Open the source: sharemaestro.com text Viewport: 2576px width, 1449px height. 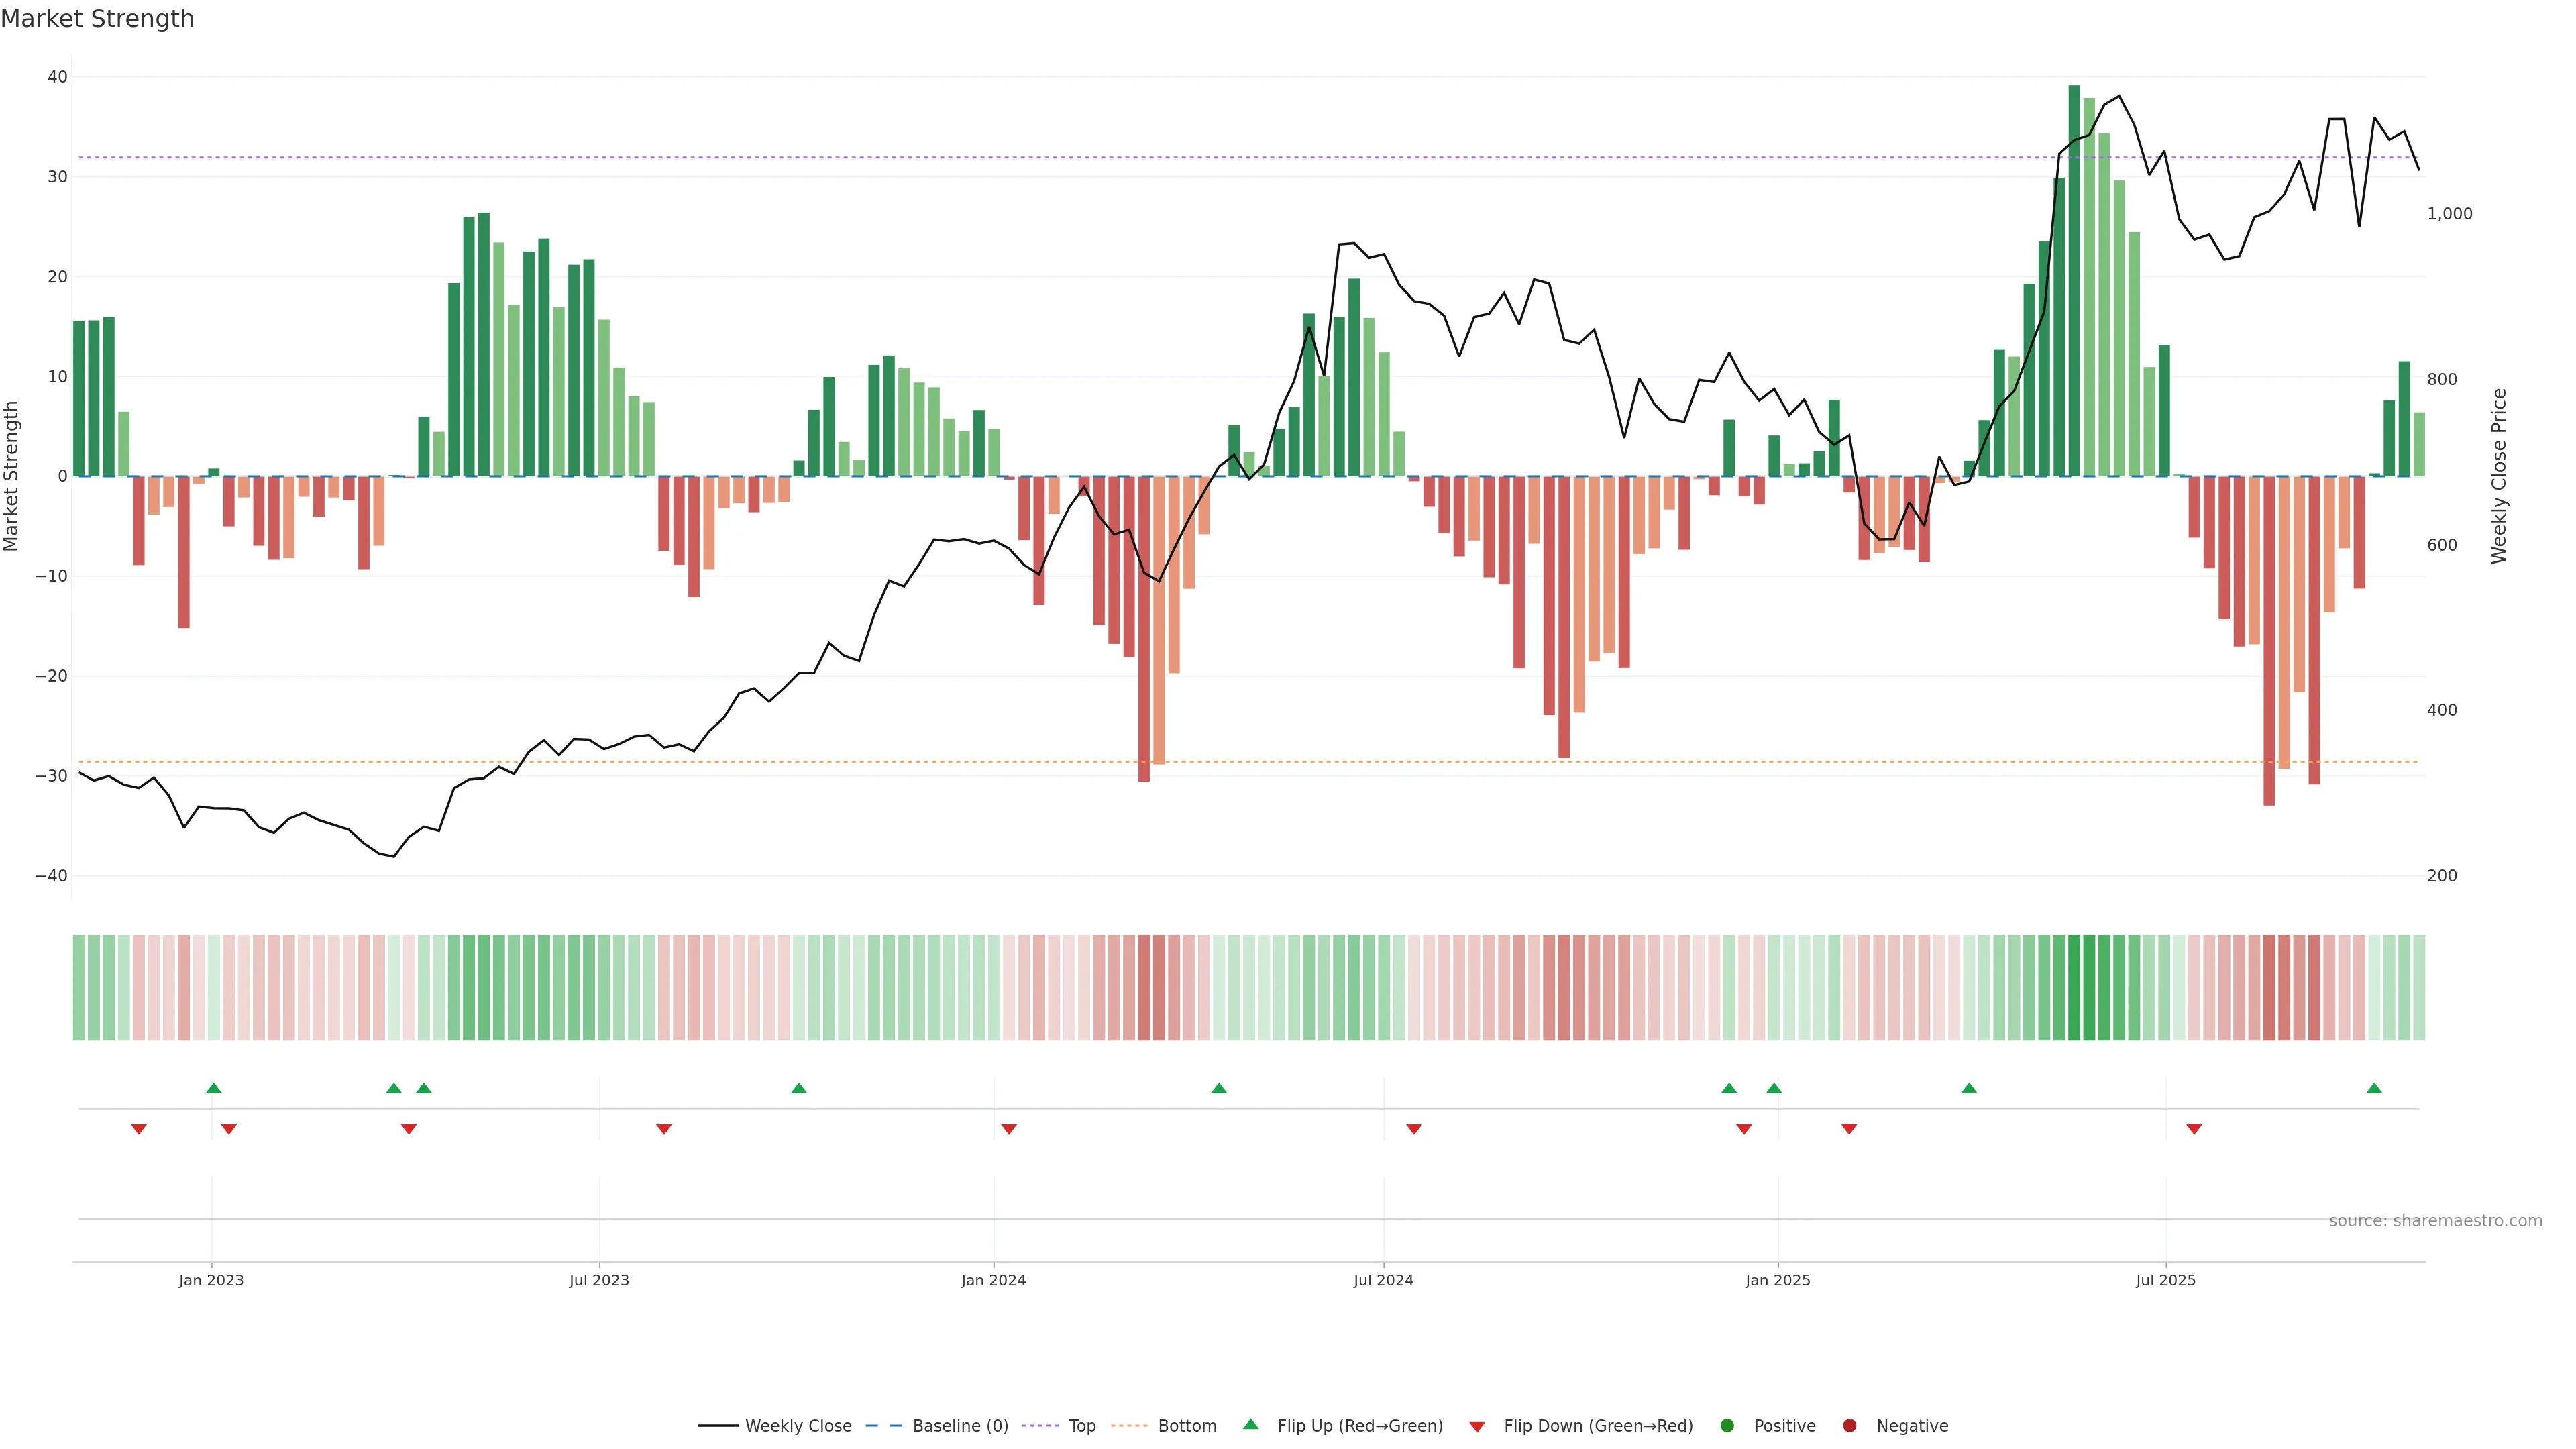(x=2435, y=1221)
